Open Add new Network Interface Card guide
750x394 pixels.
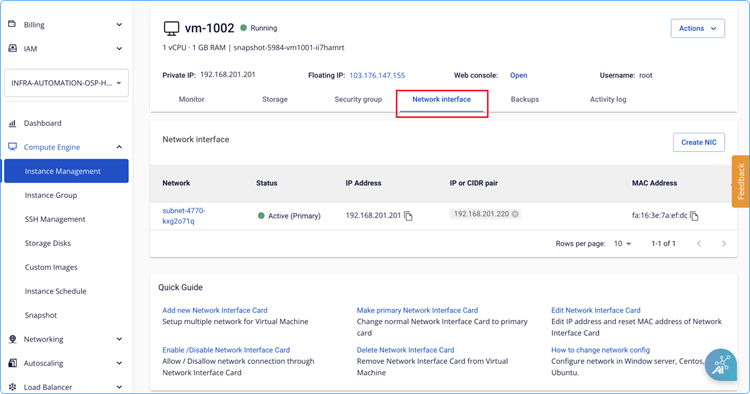(215, 310)
